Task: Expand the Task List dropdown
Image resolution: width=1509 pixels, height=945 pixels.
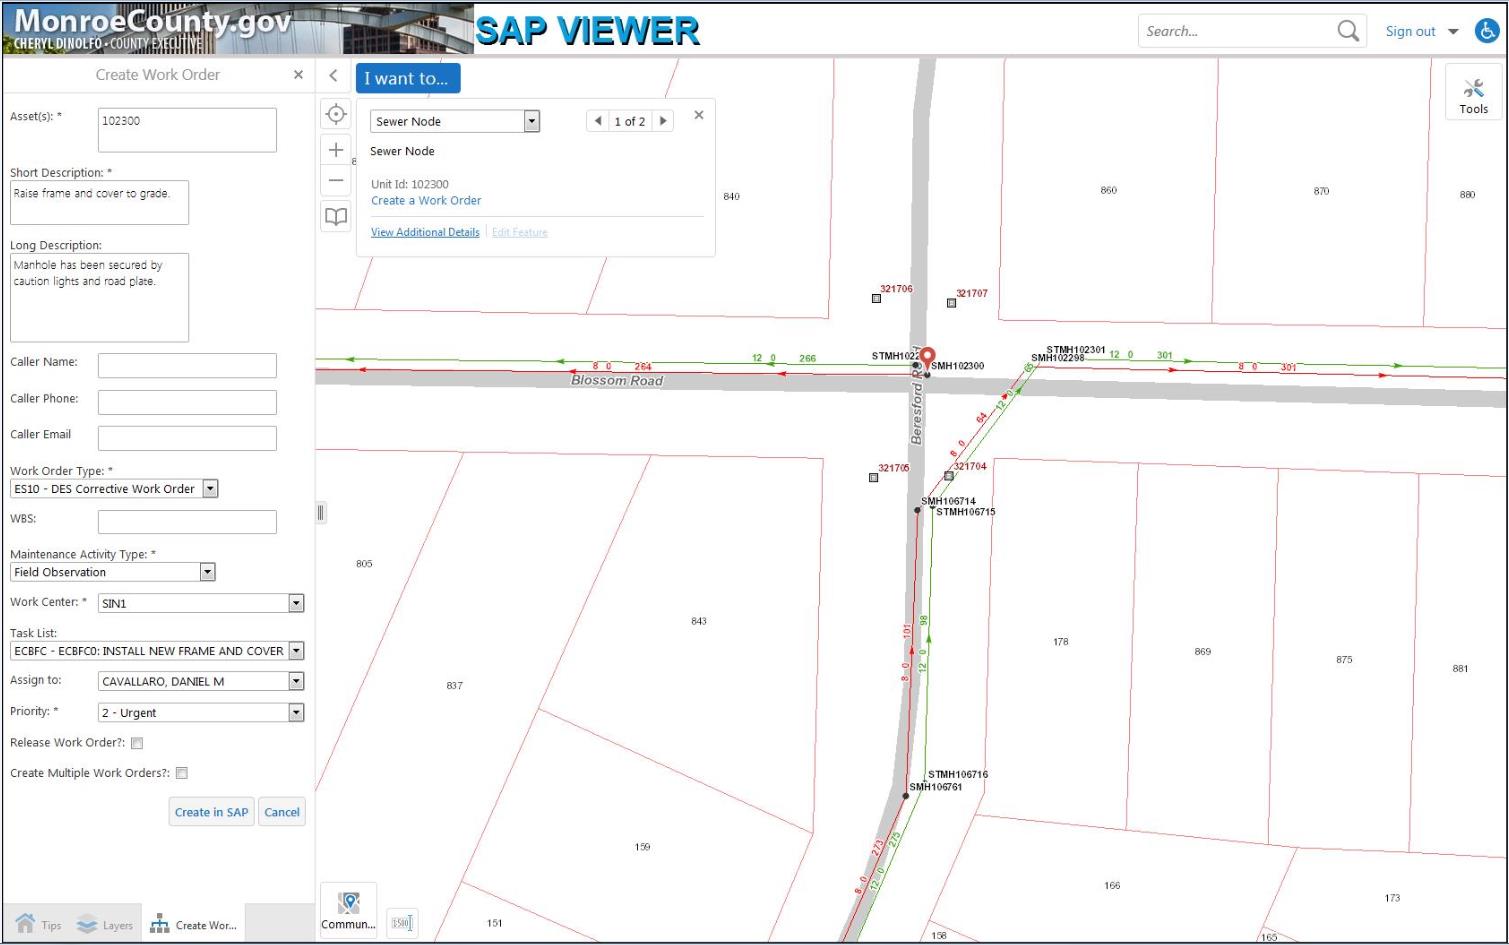Action: click(x=296, y=651)
